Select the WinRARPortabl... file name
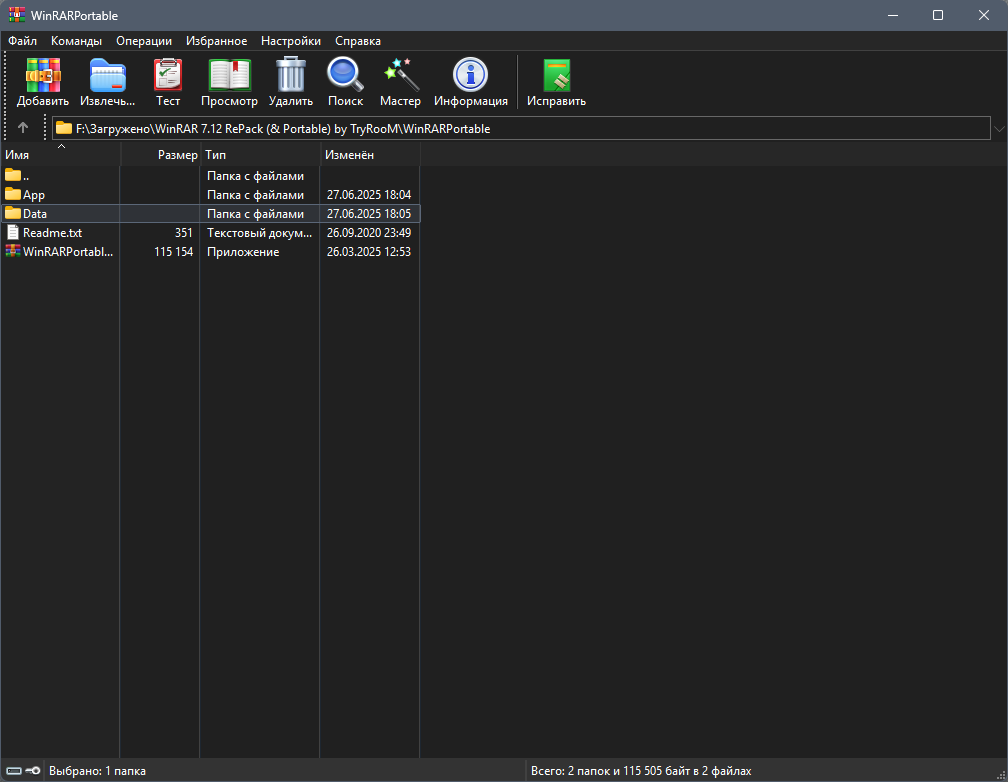Viewport: 1008px width, 782px height. tap(68, 251)
